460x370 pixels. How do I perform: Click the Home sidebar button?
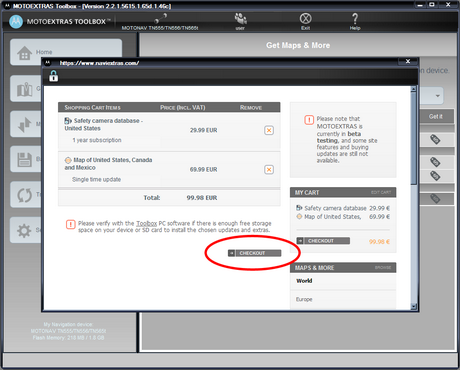(x=66, y=52)
